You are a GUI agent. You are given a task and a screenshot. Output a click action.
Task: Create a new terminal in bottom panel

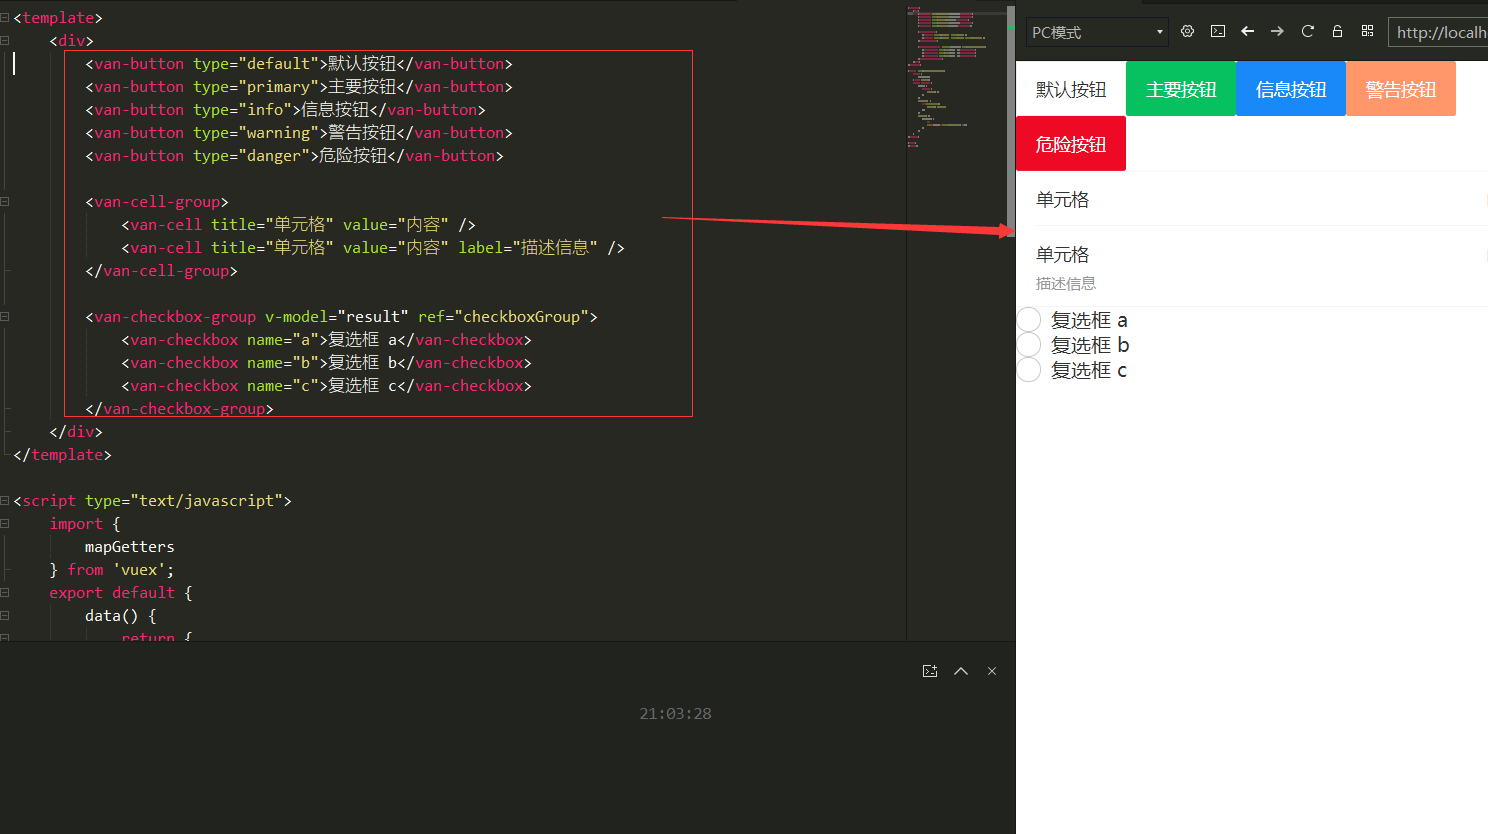(930, 670)
